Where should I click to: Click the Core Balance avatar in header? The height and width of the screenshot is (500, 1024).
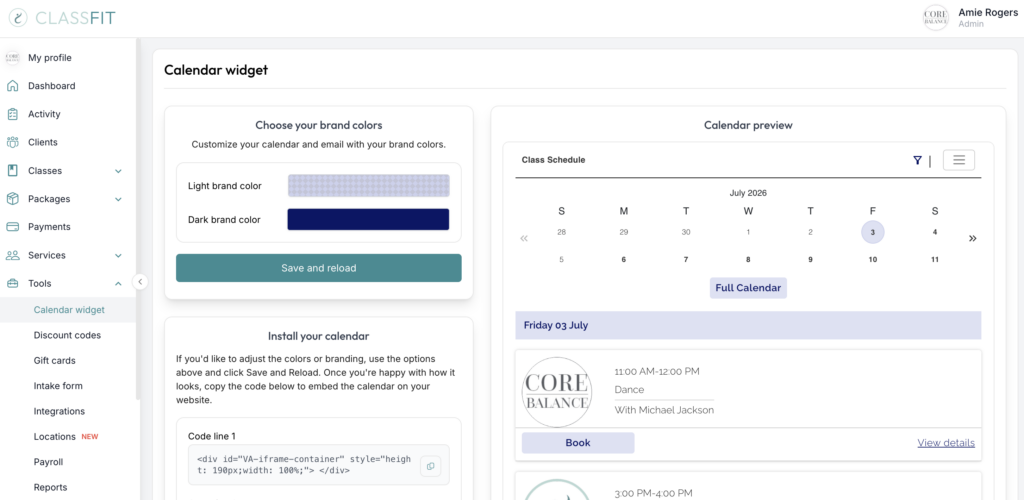[x=936, y=18]
